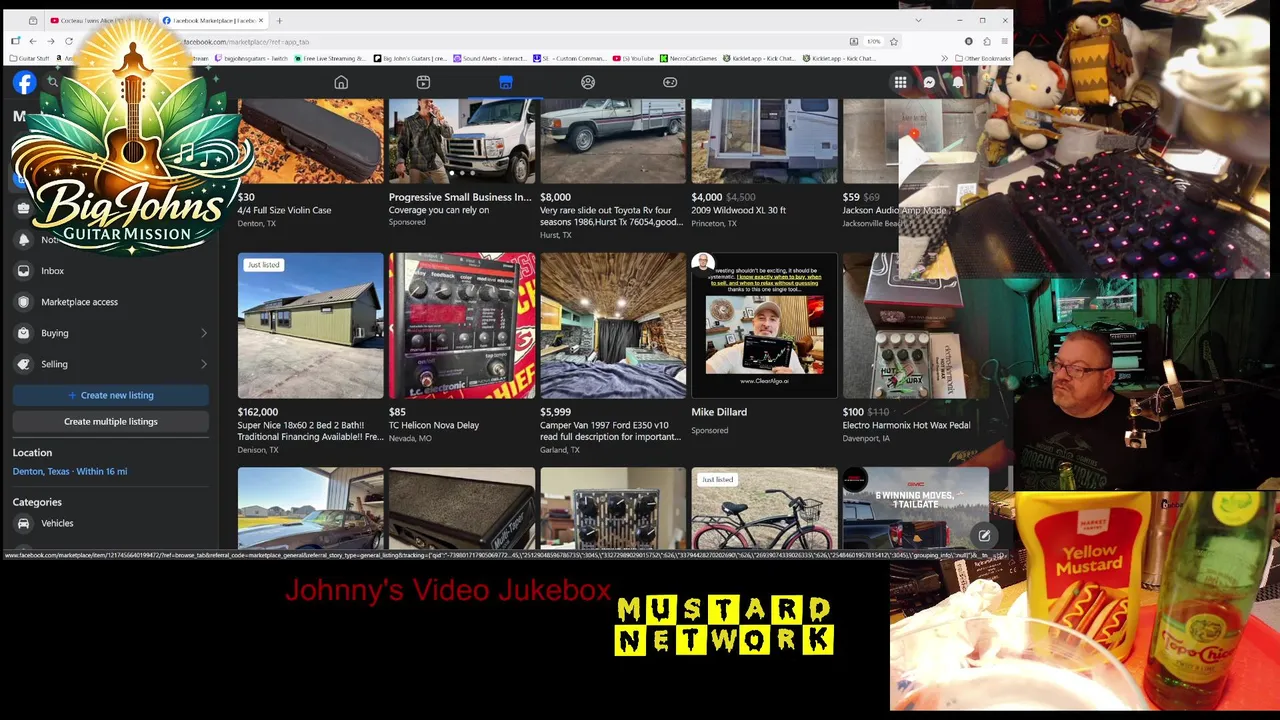Open the Electro Harmonix Hot Wax Pedal listing
1280x720 pixels.
pos(915,348)
